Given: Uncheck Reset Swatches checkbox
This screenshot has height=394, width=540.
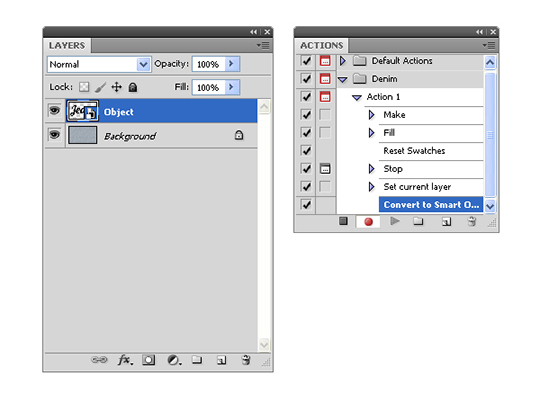Looking at the screenshot, I should pos(306,151).
